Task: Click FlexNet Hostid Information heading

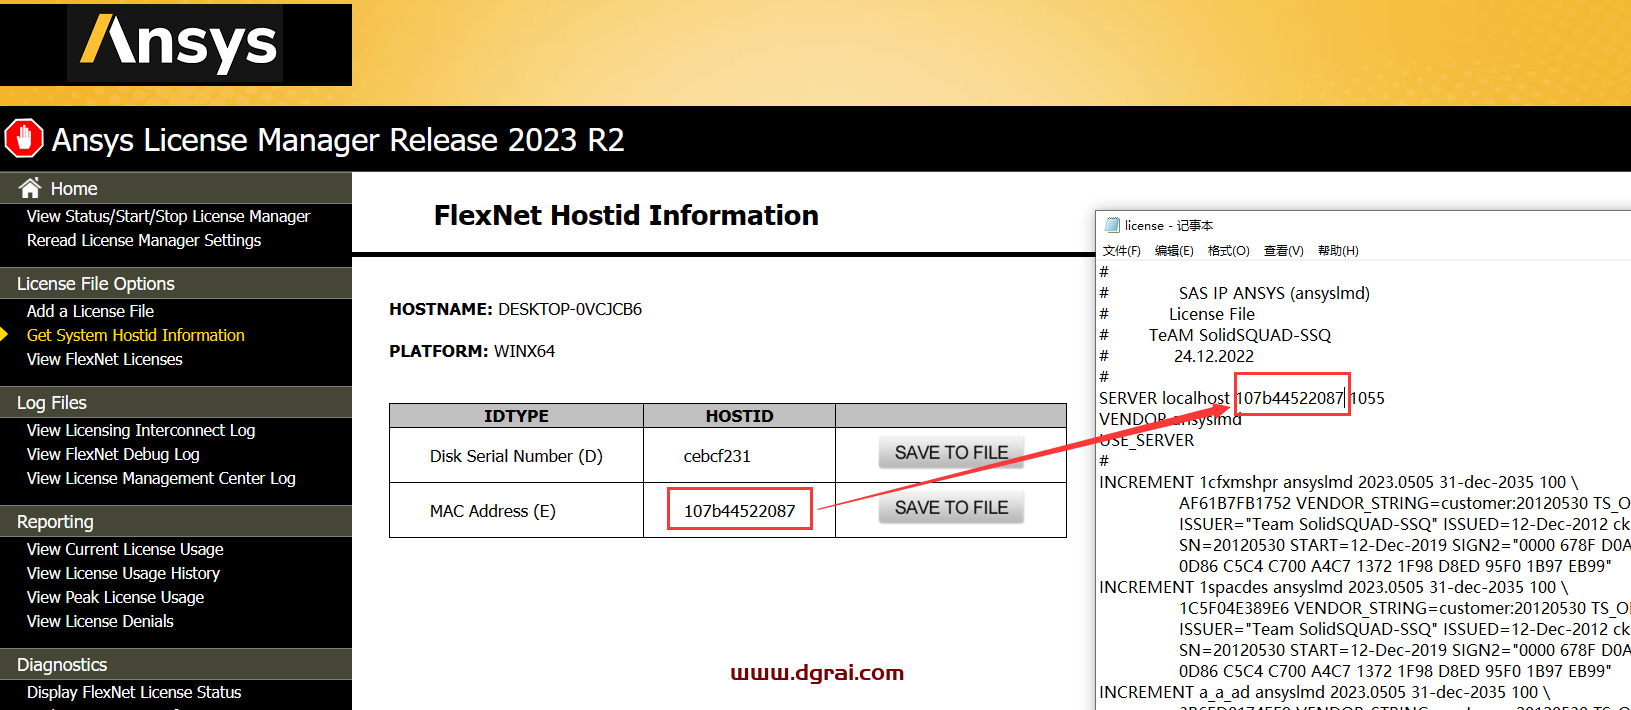Action: (626, 215)
